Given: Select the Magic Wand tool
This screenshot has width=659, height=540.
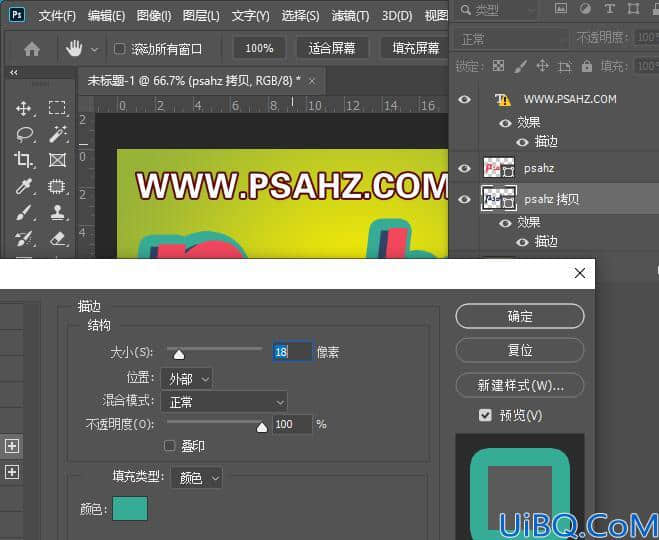Looking at the screenshot, I should click(x=58, y=134).
